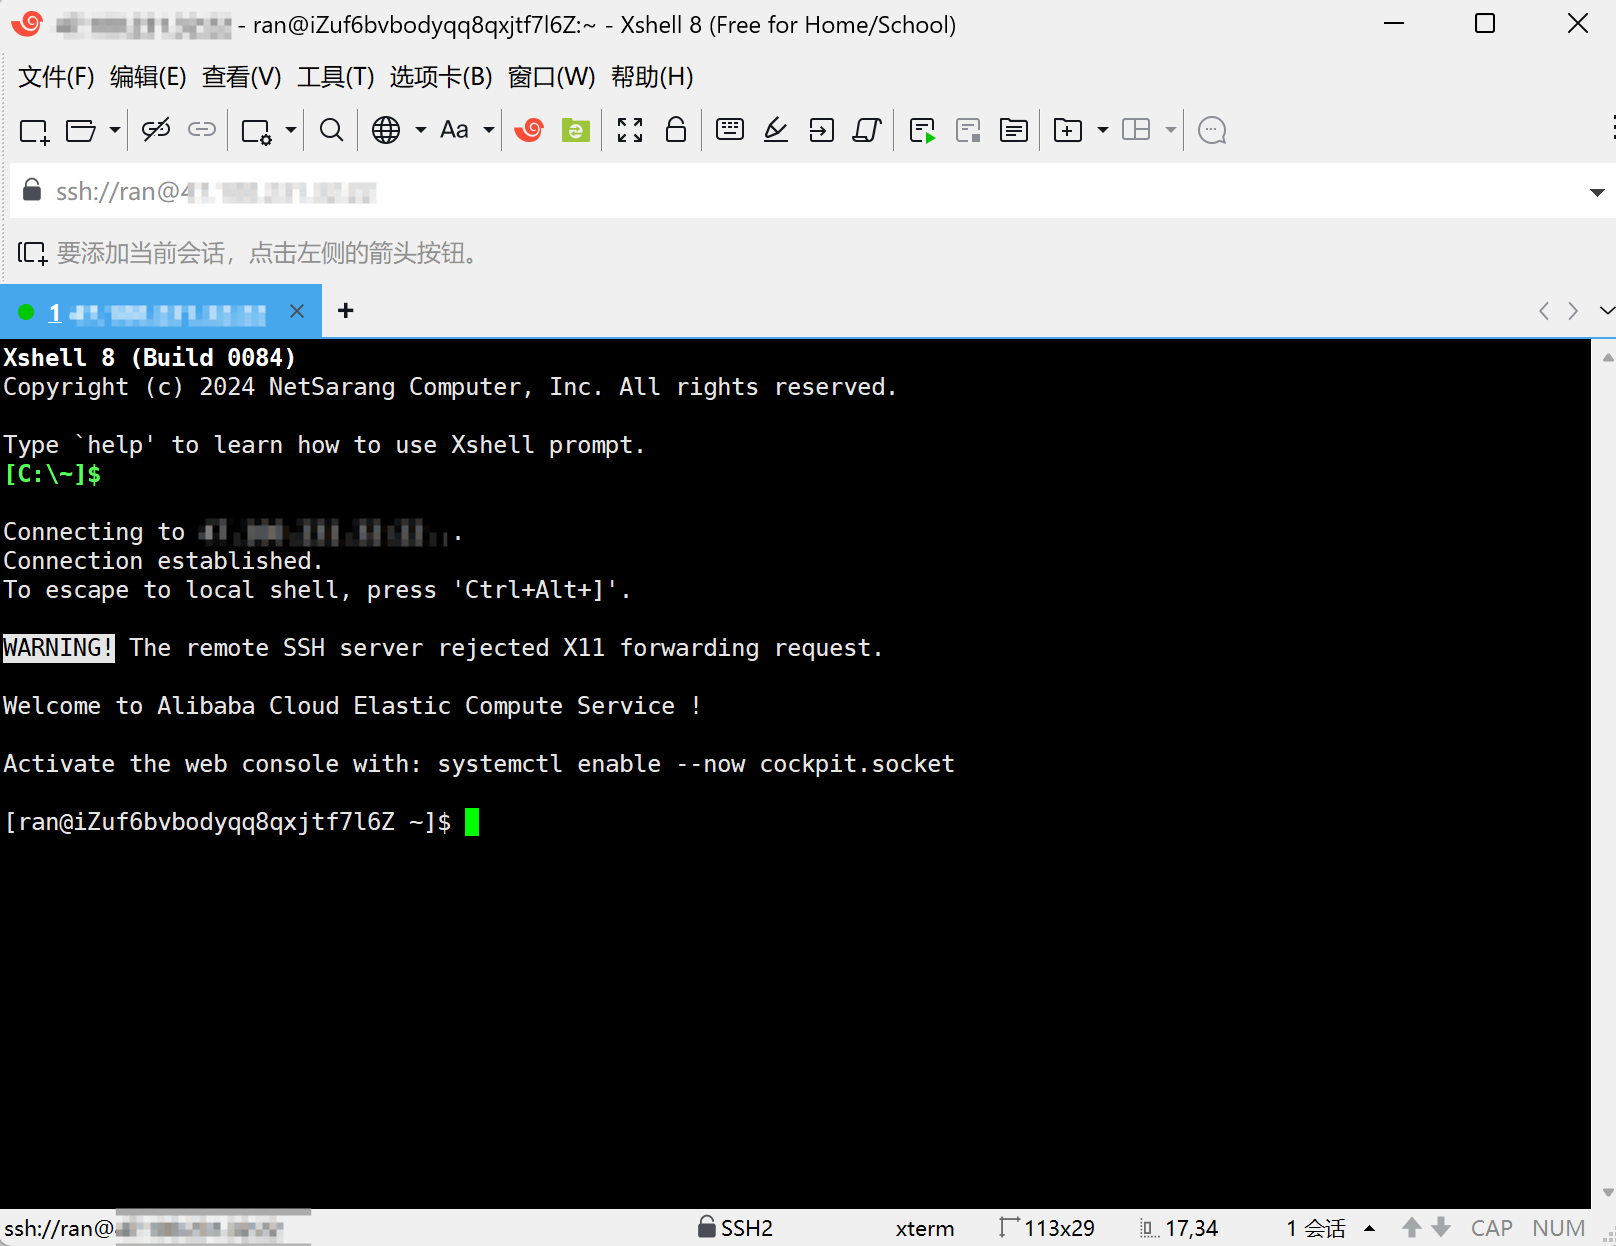Click the highlight pen toolbar icon
The image size is (1616, 1246).
tap(776, 130)
